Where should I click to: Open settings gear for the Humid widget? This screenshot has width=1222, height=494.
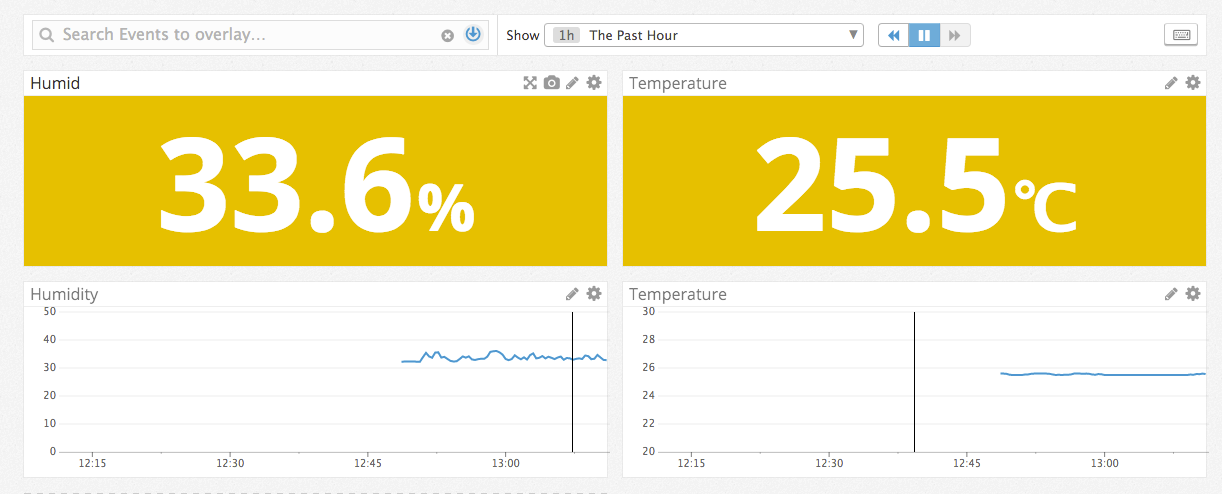point(593,83)
